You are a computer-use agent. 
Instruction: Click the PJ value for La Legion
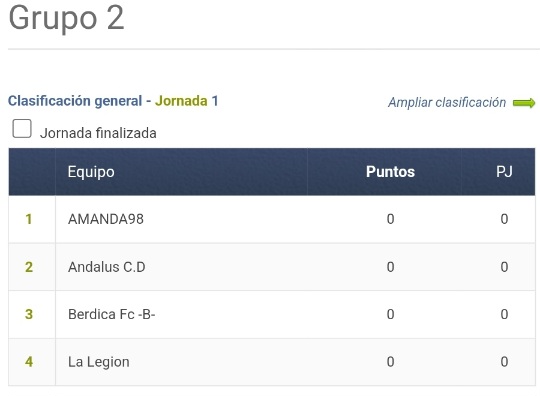[504, 362]
